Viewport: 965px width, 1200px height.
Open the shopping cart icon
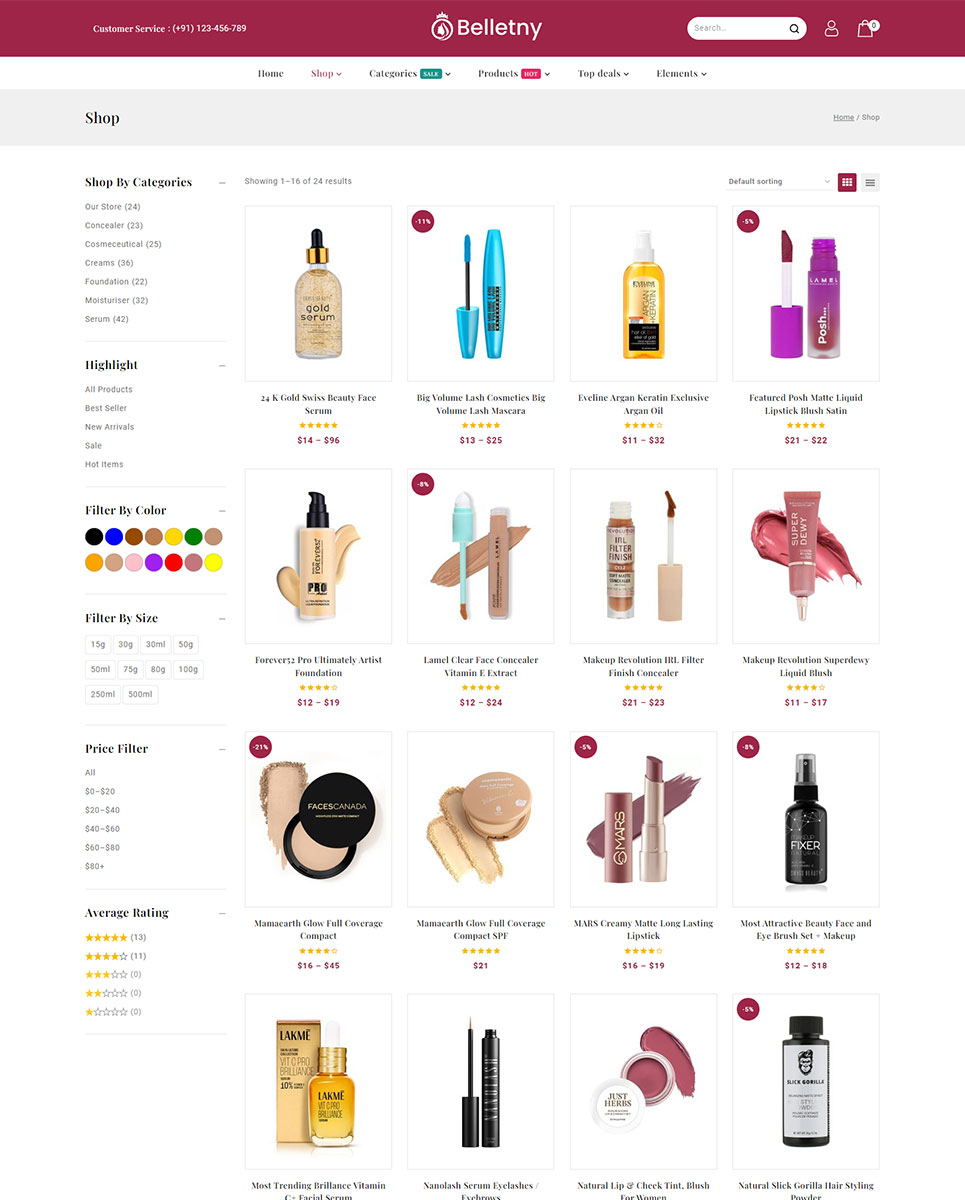click(x=866, y=28)
